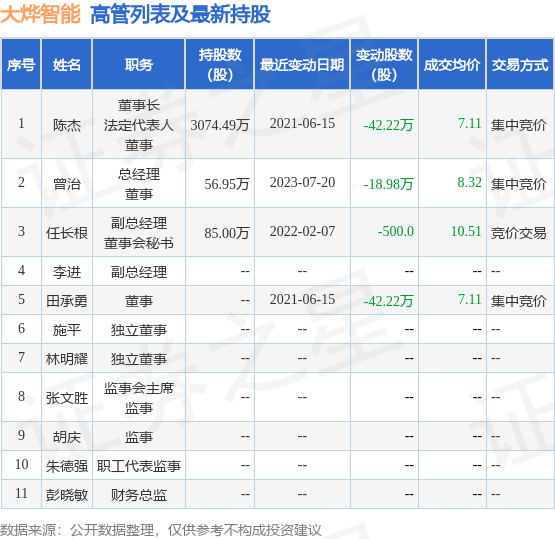This screenshot has height=539, width=555.
Task: Click the 数据来源 disclaimer footer text
Action: pyautogui.click(x=161, y=530)
